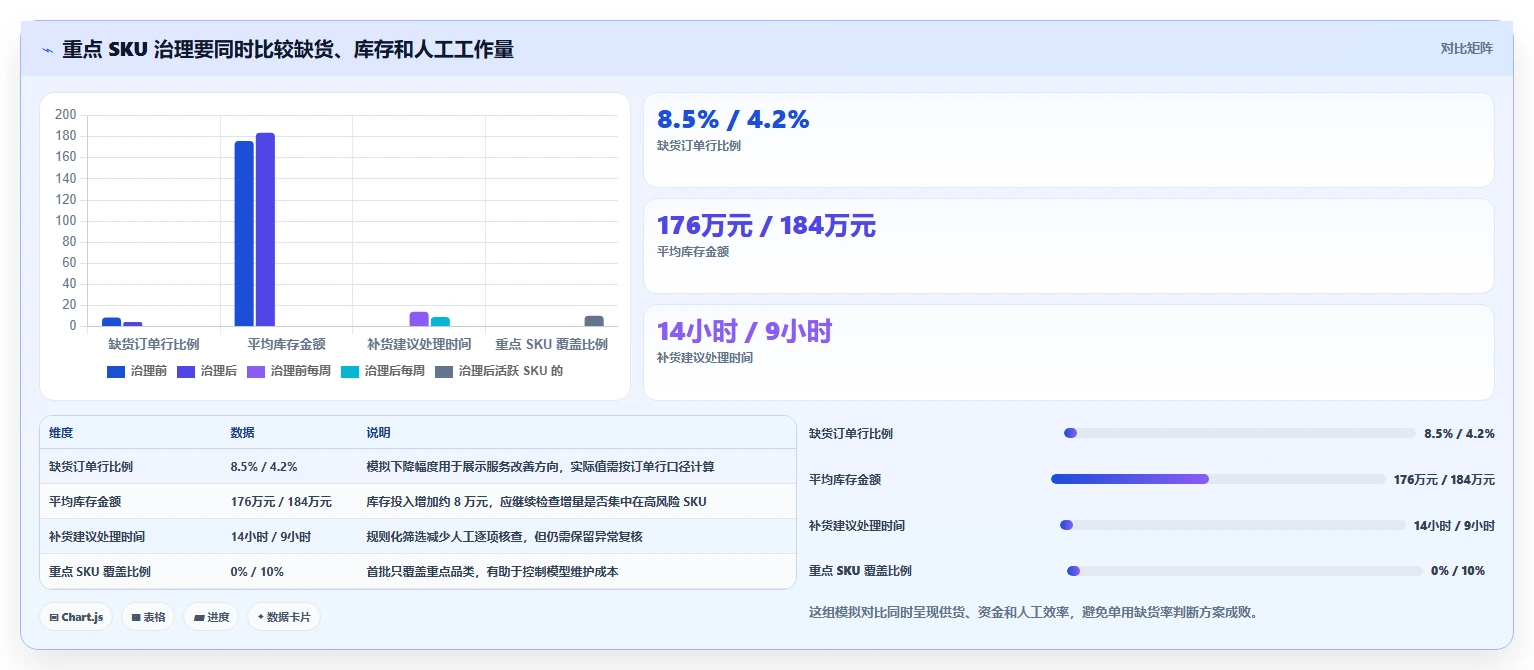Click 库存投入增加约 8 万元 description cell

click(x=536, y=501)
